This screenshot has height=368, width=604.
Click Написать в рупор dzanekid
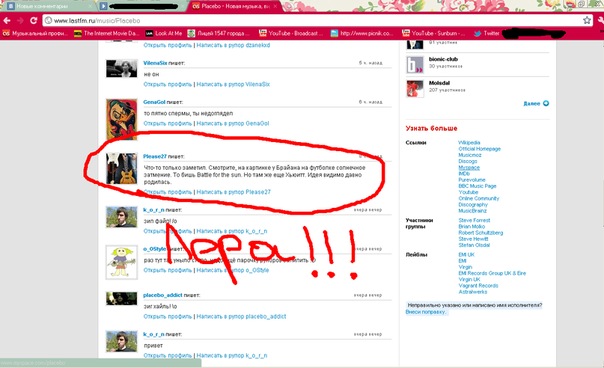[233, 45]
